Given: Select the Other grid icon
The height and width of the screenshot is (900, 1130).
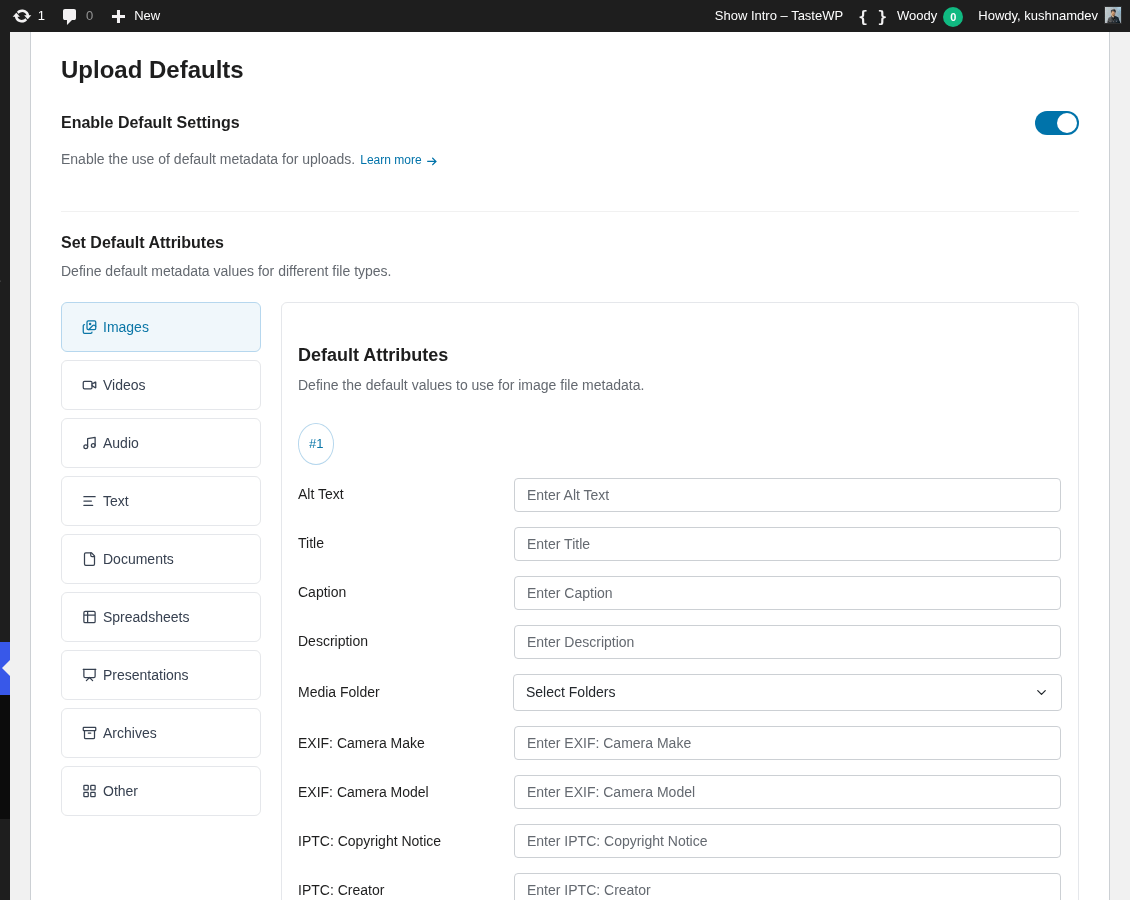Looking at the screenshot, I should [89, 791].
